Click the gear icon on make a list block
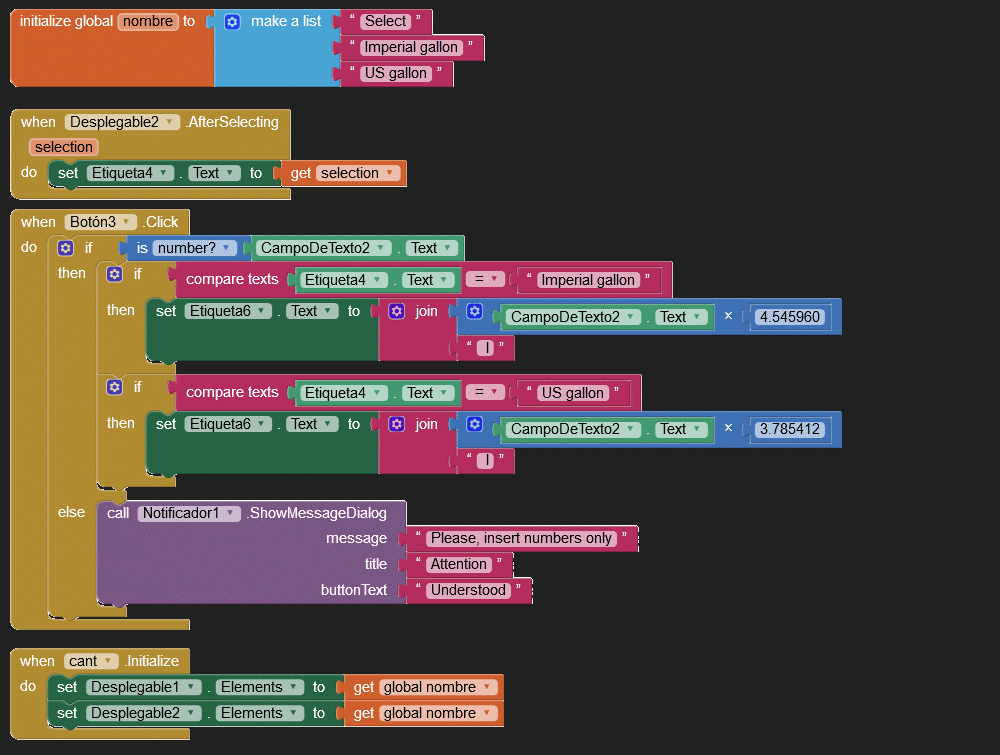 pyautogui.click(x=232, y=21)
